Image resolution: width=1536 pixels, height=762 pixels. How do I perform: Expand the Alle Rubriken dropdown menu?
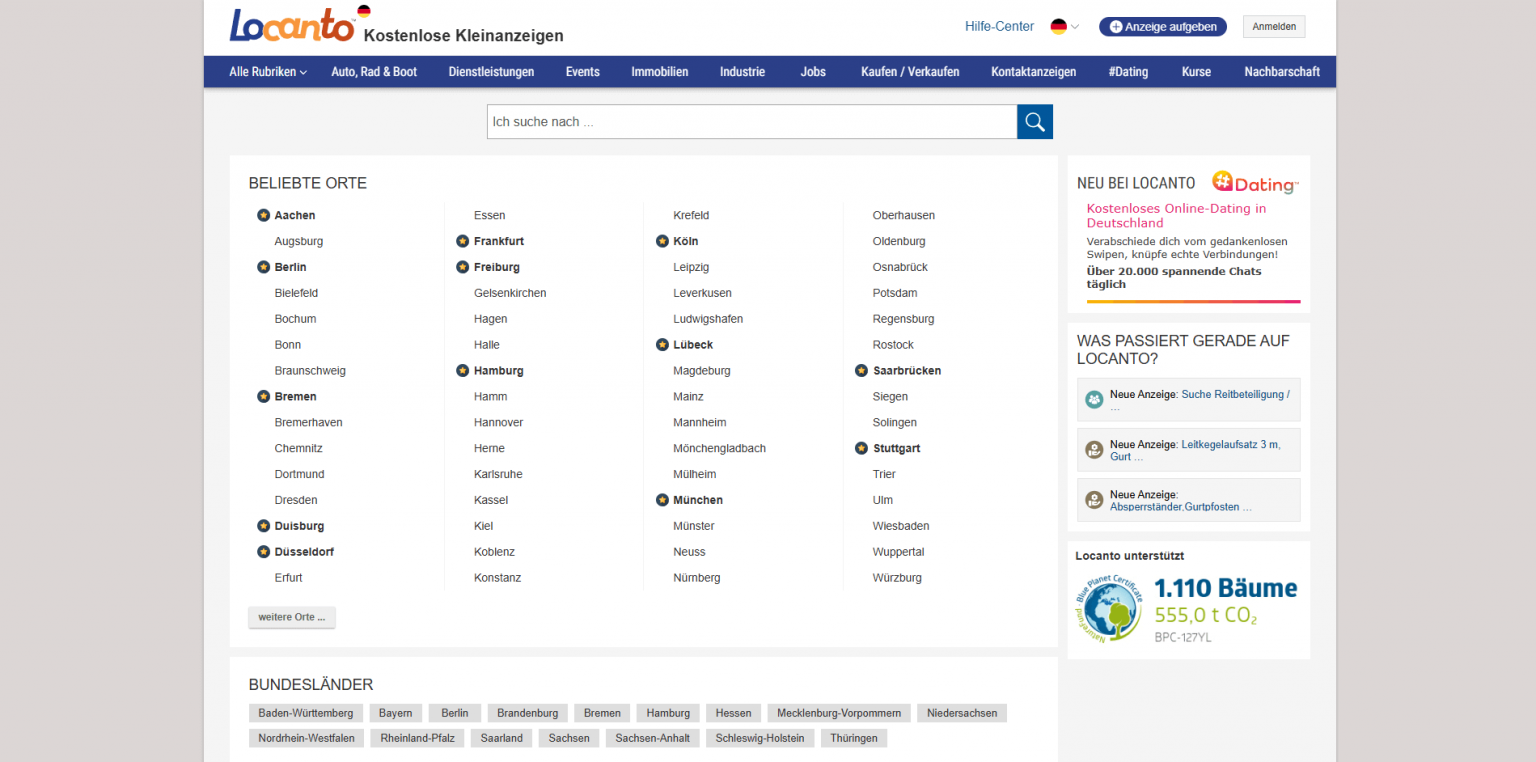coord(268,72)
